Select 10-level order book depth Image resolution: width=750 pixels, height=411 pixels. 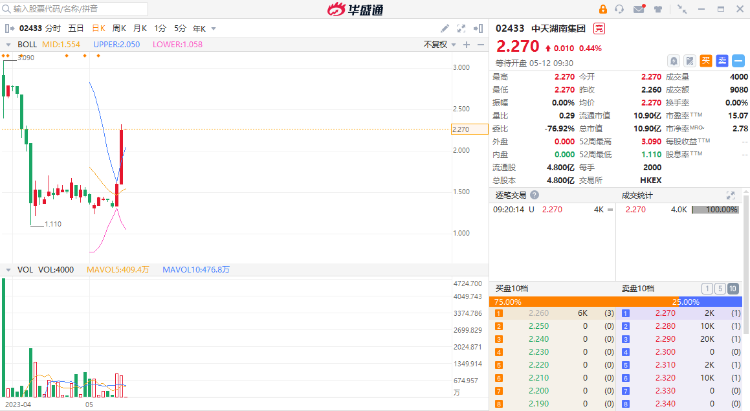pyautogui.click(x=732, y=289)
